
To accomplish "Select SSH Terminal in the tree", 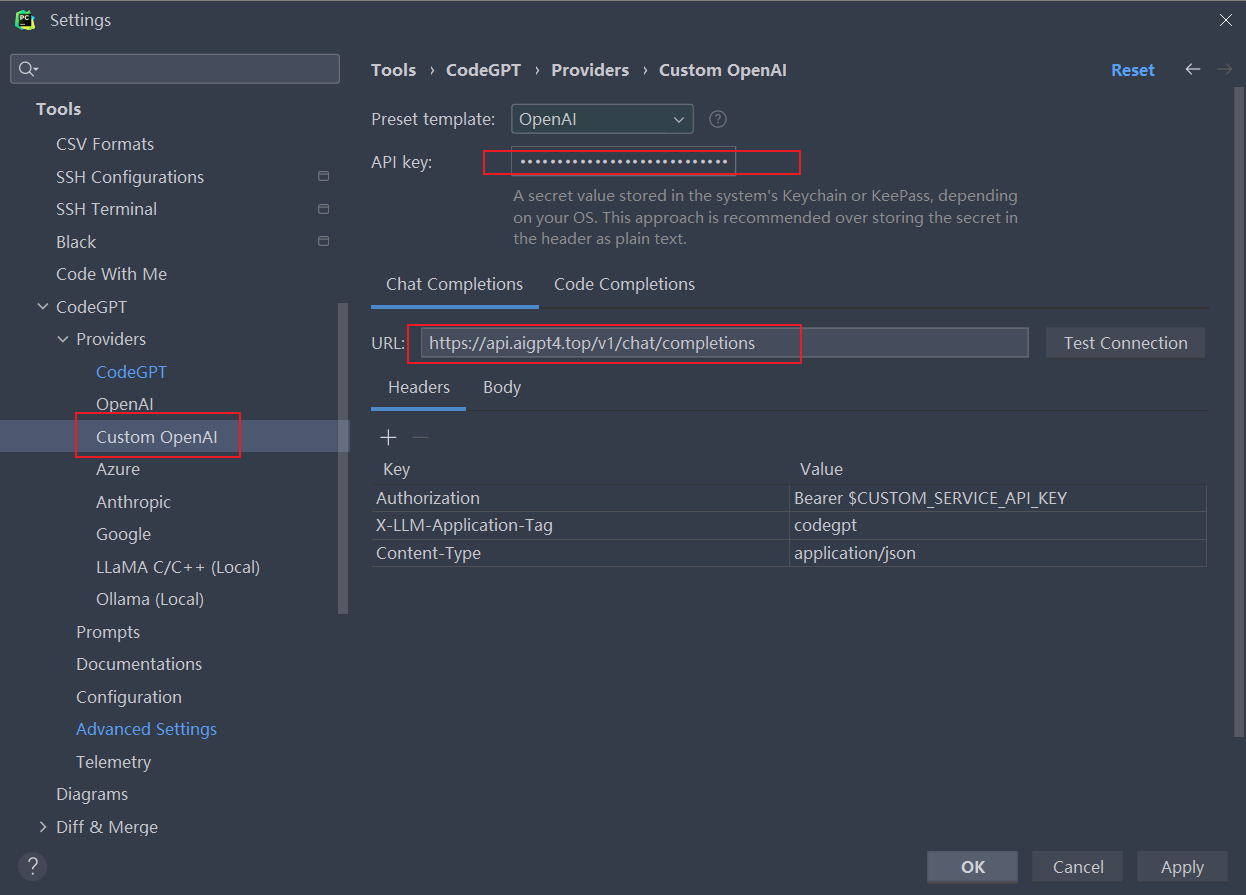I will tap(106, 209).
